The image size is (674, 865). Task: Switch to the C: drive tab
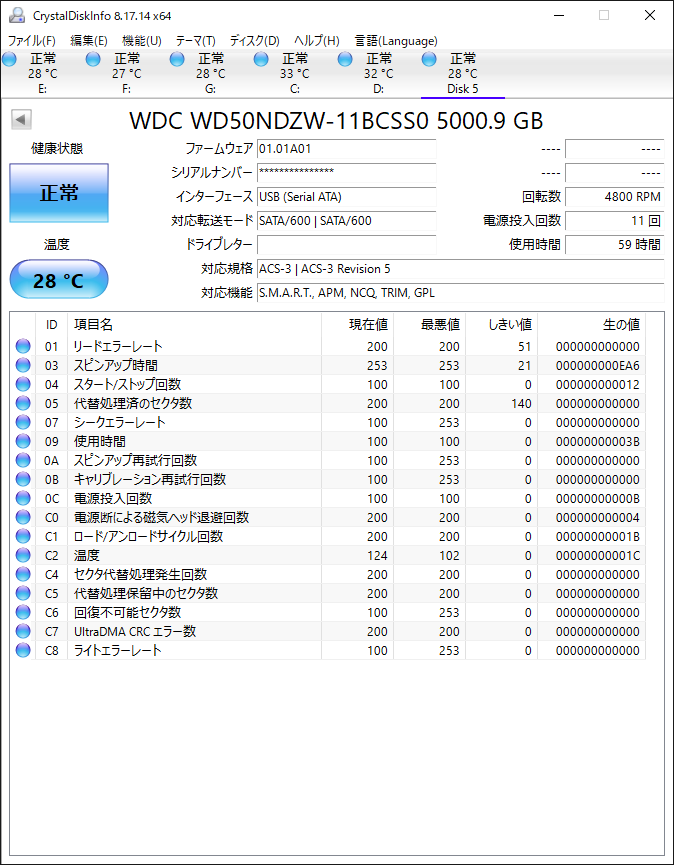click(294, 73)
